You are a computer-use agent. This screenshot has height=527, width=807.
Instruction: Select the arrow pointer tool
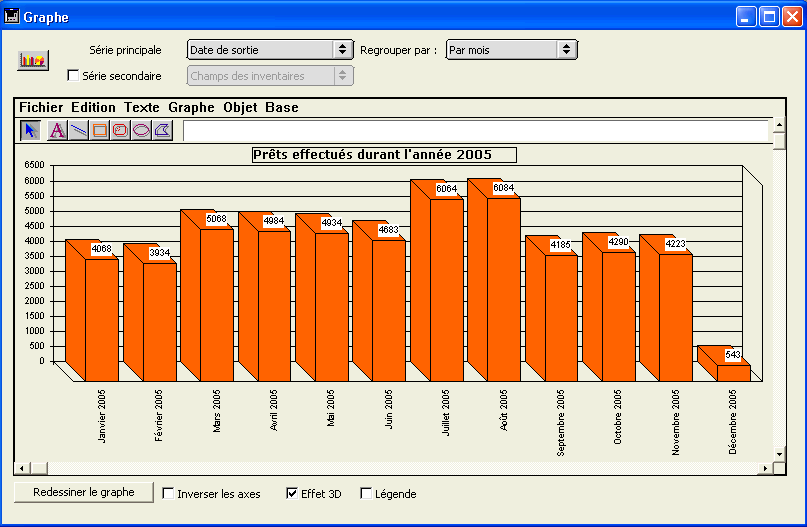[x=30, y=130]
